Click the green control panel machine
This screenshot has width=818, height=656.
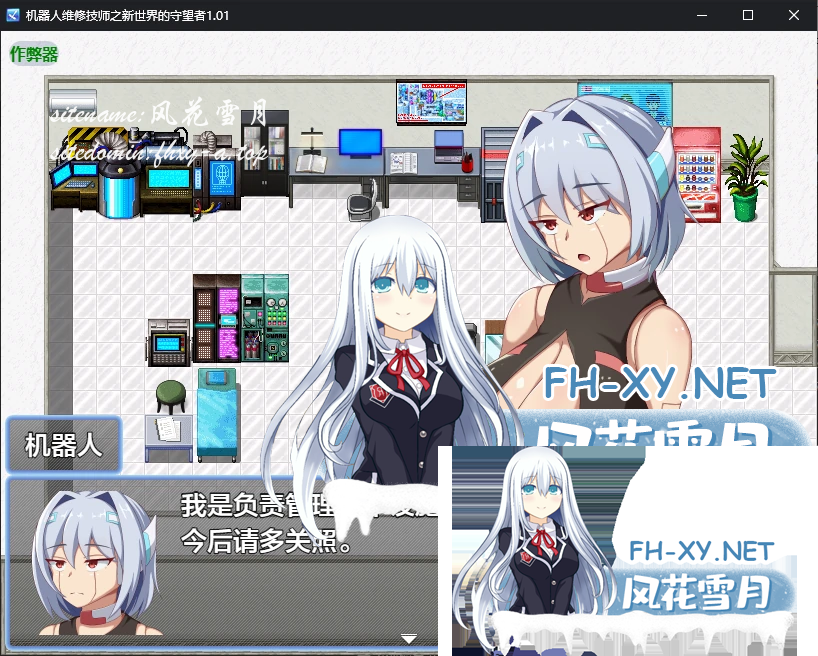click(x=265, y=318)
